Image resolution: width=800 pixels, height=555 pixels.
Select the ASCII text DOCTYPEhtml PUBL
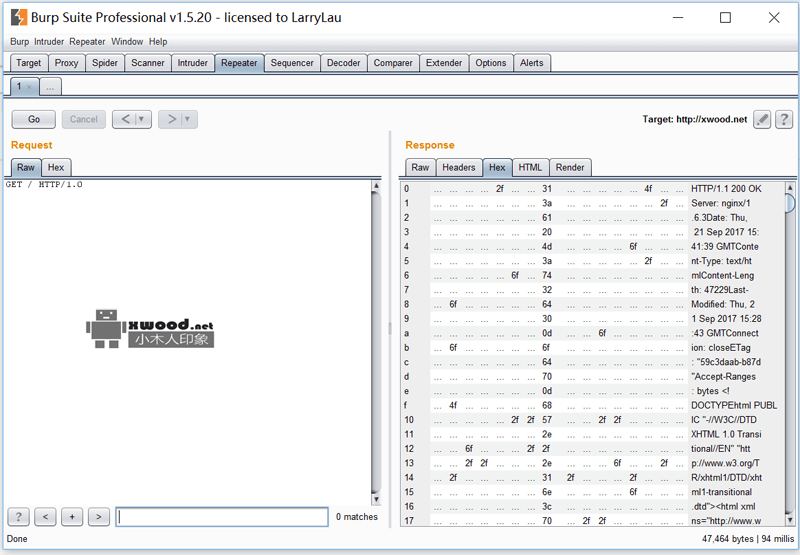pyautogui.click(x=734, y=406)
